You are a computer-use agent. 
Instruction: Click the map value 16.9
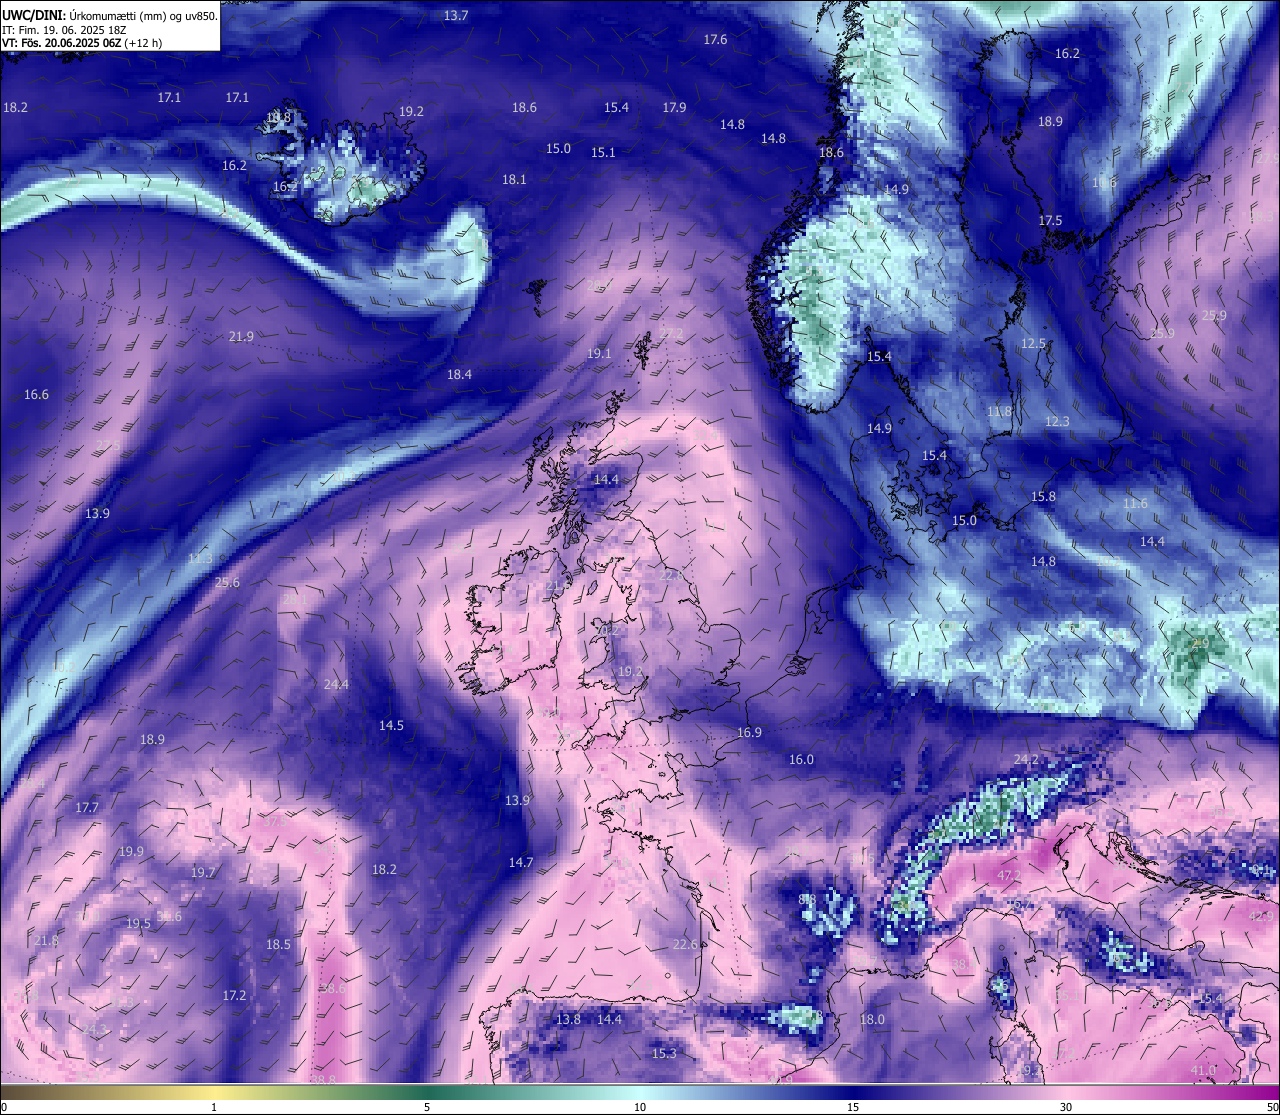(749, 733)
